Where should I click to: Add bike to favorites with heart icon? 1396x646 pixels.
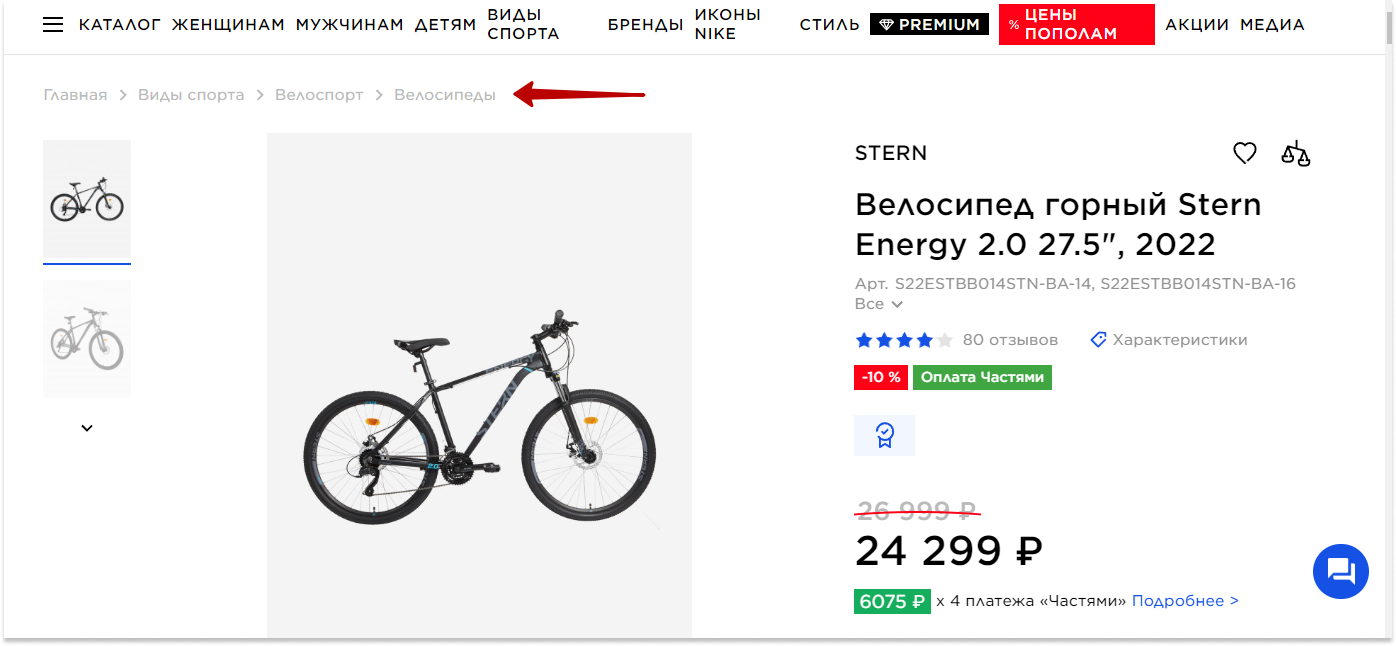(1244, 154)
